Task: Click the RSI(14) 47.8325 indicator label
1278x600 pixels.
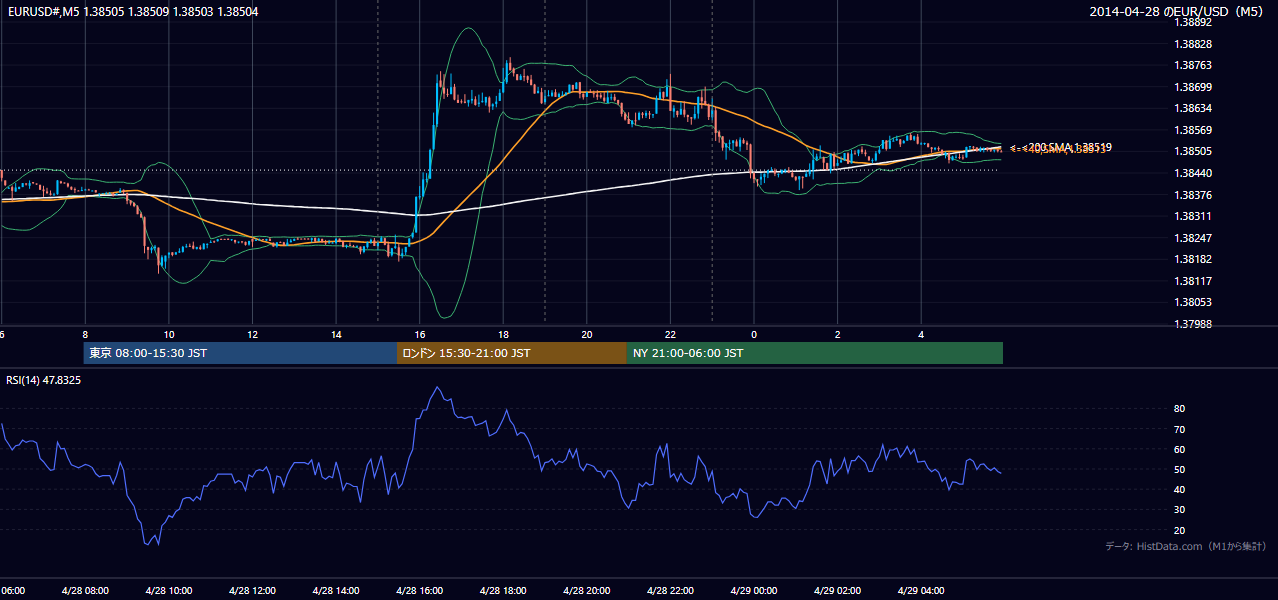Action: pyautogui.click(x=44, y=380)
